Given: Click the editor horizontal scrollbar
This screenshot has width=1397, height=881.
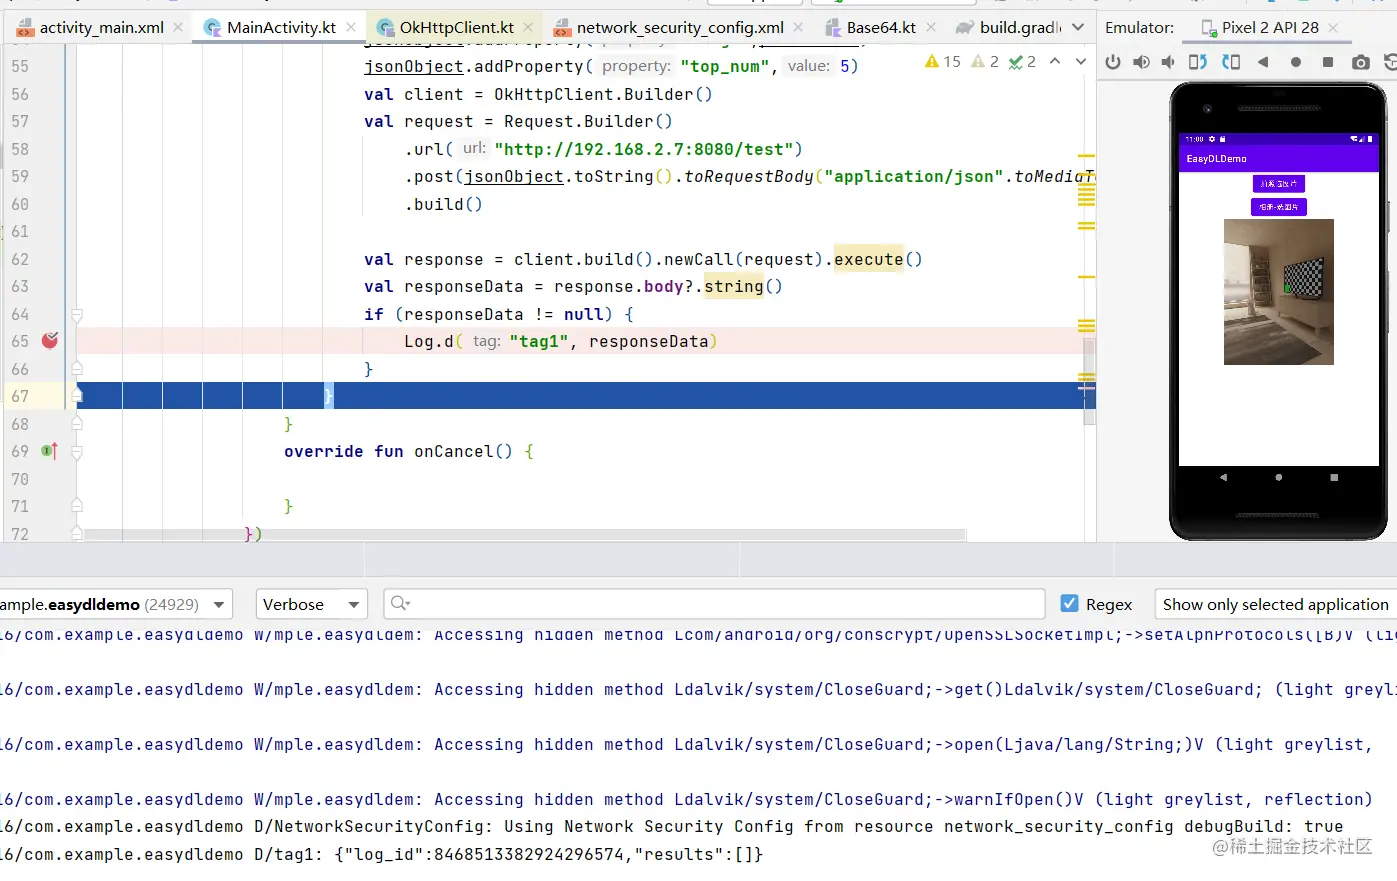Looking at the screenshot, I should pyautogui.click(x=525, y=535).
